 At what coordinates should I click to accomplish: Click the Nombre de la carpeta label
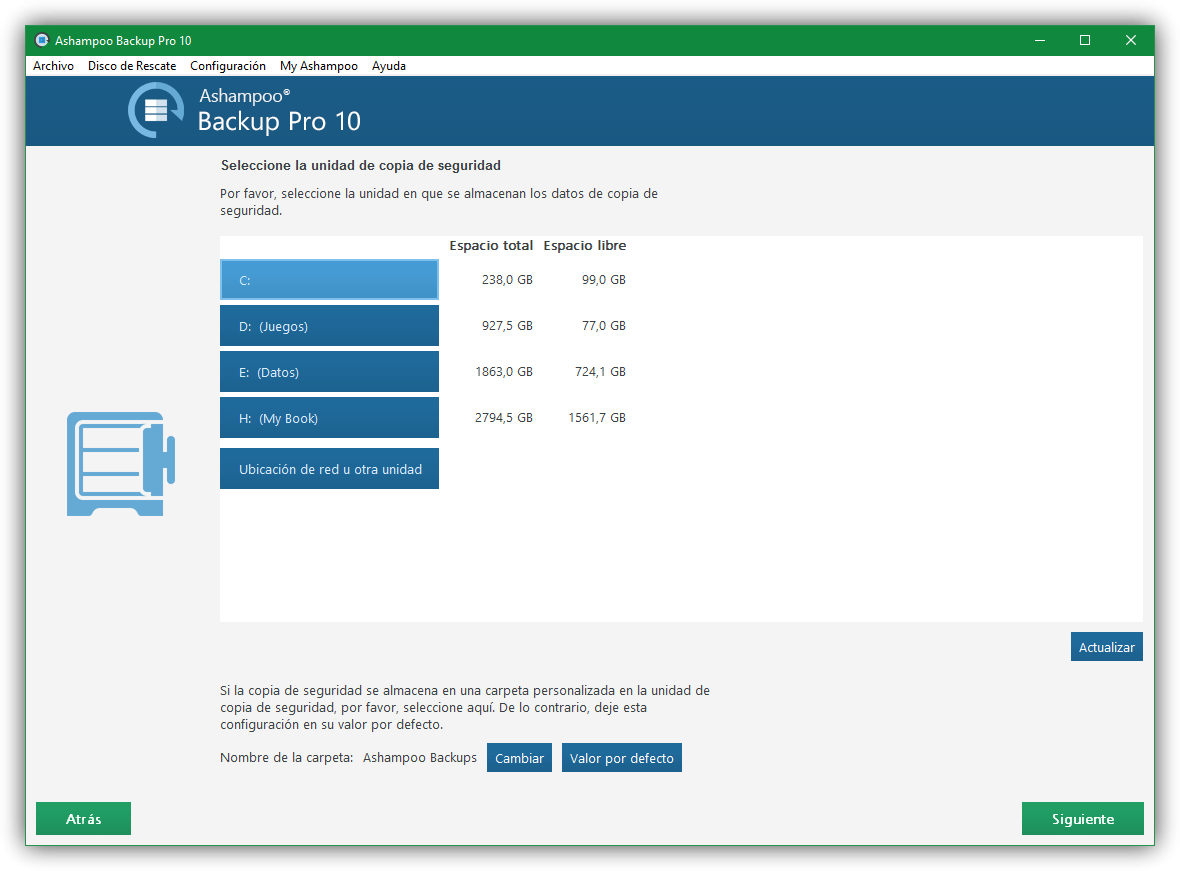[286, 757]
